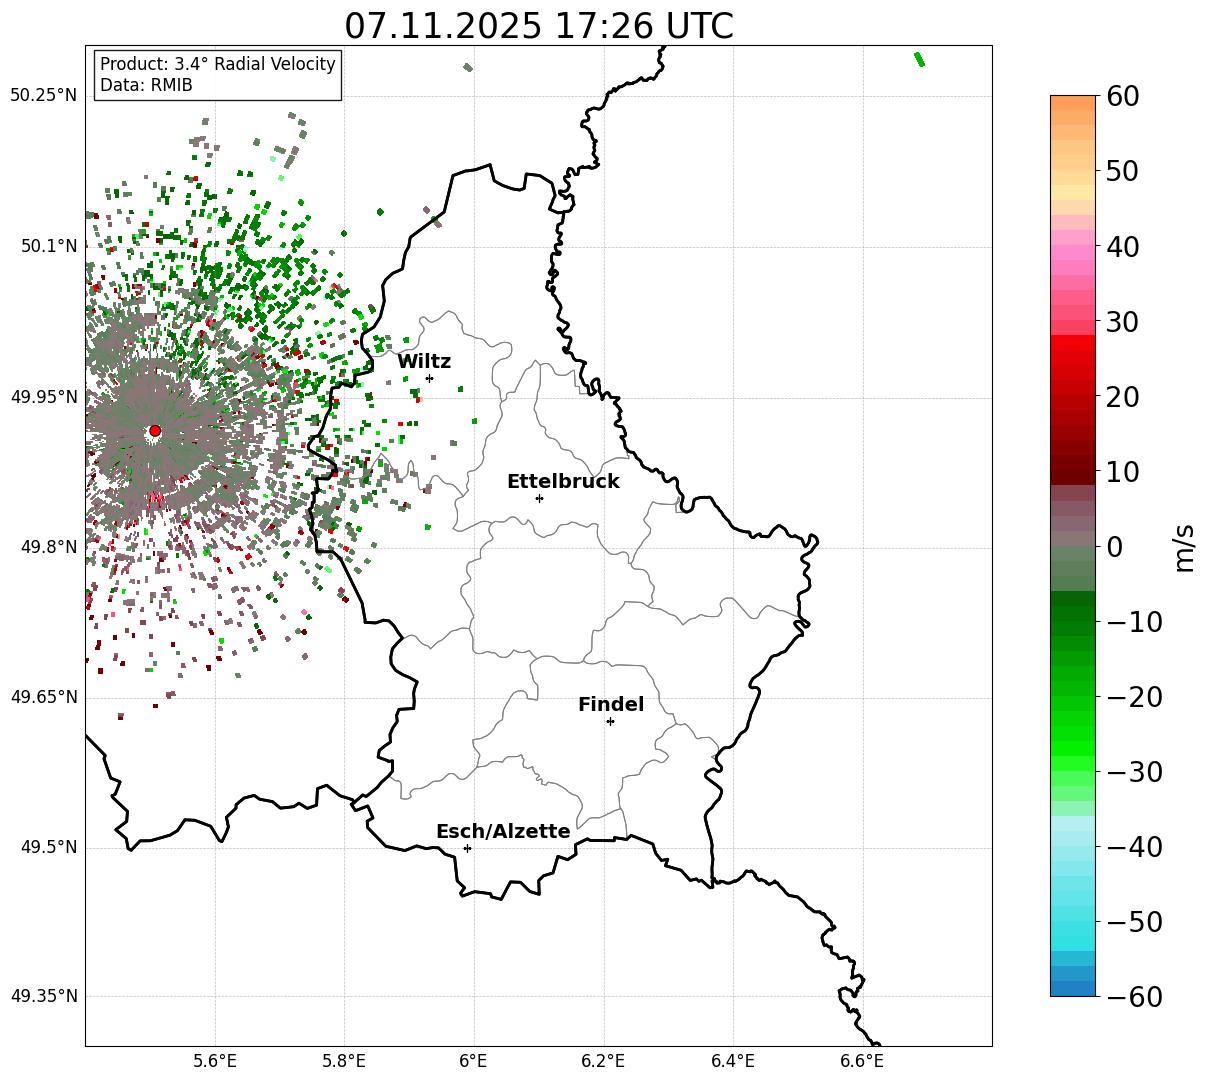
Task: Click longitude label 6.4°E
Action: click(733, 1061)
